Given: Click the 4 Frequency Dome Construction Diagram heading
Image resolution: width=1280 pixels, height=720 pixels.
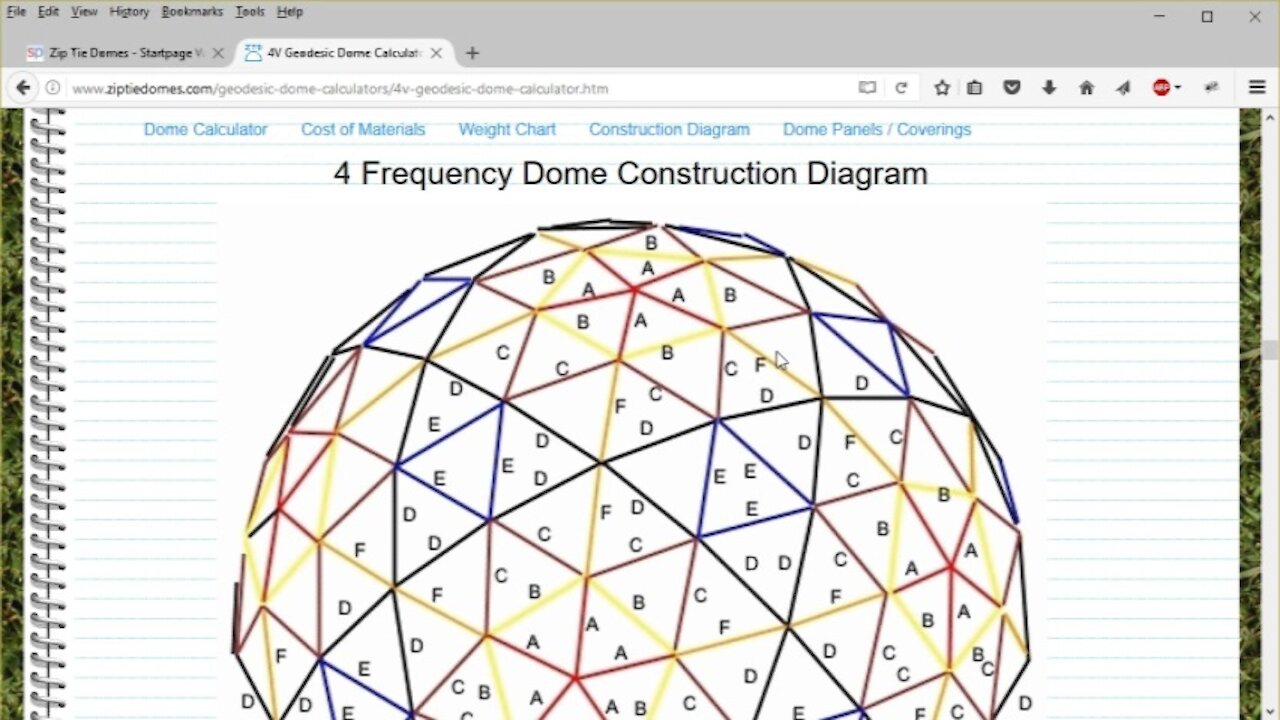Looking at the screenshot, I should click(631, 173).
